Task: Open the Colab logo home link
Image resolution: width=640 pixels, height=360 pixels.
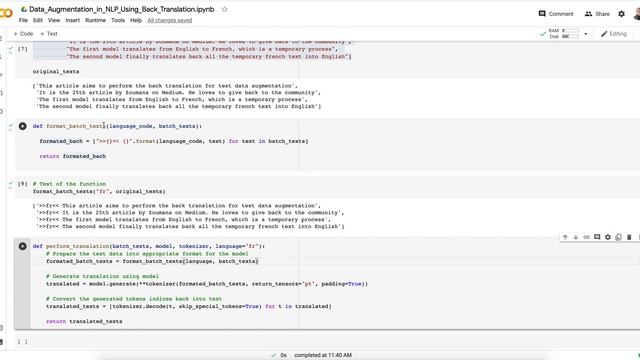Action: click(6, 13)
